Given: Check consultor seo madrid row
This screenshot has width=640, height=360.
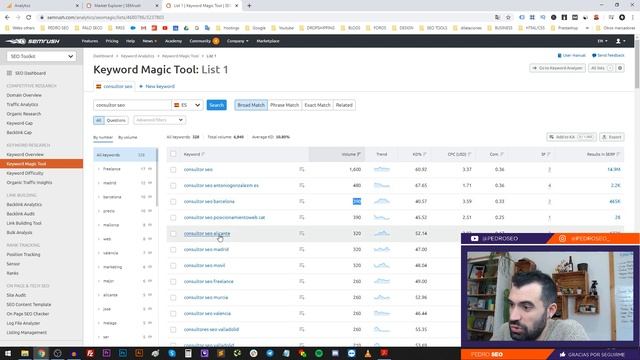Looking at the screenshot, I should [x=173, y=249].
